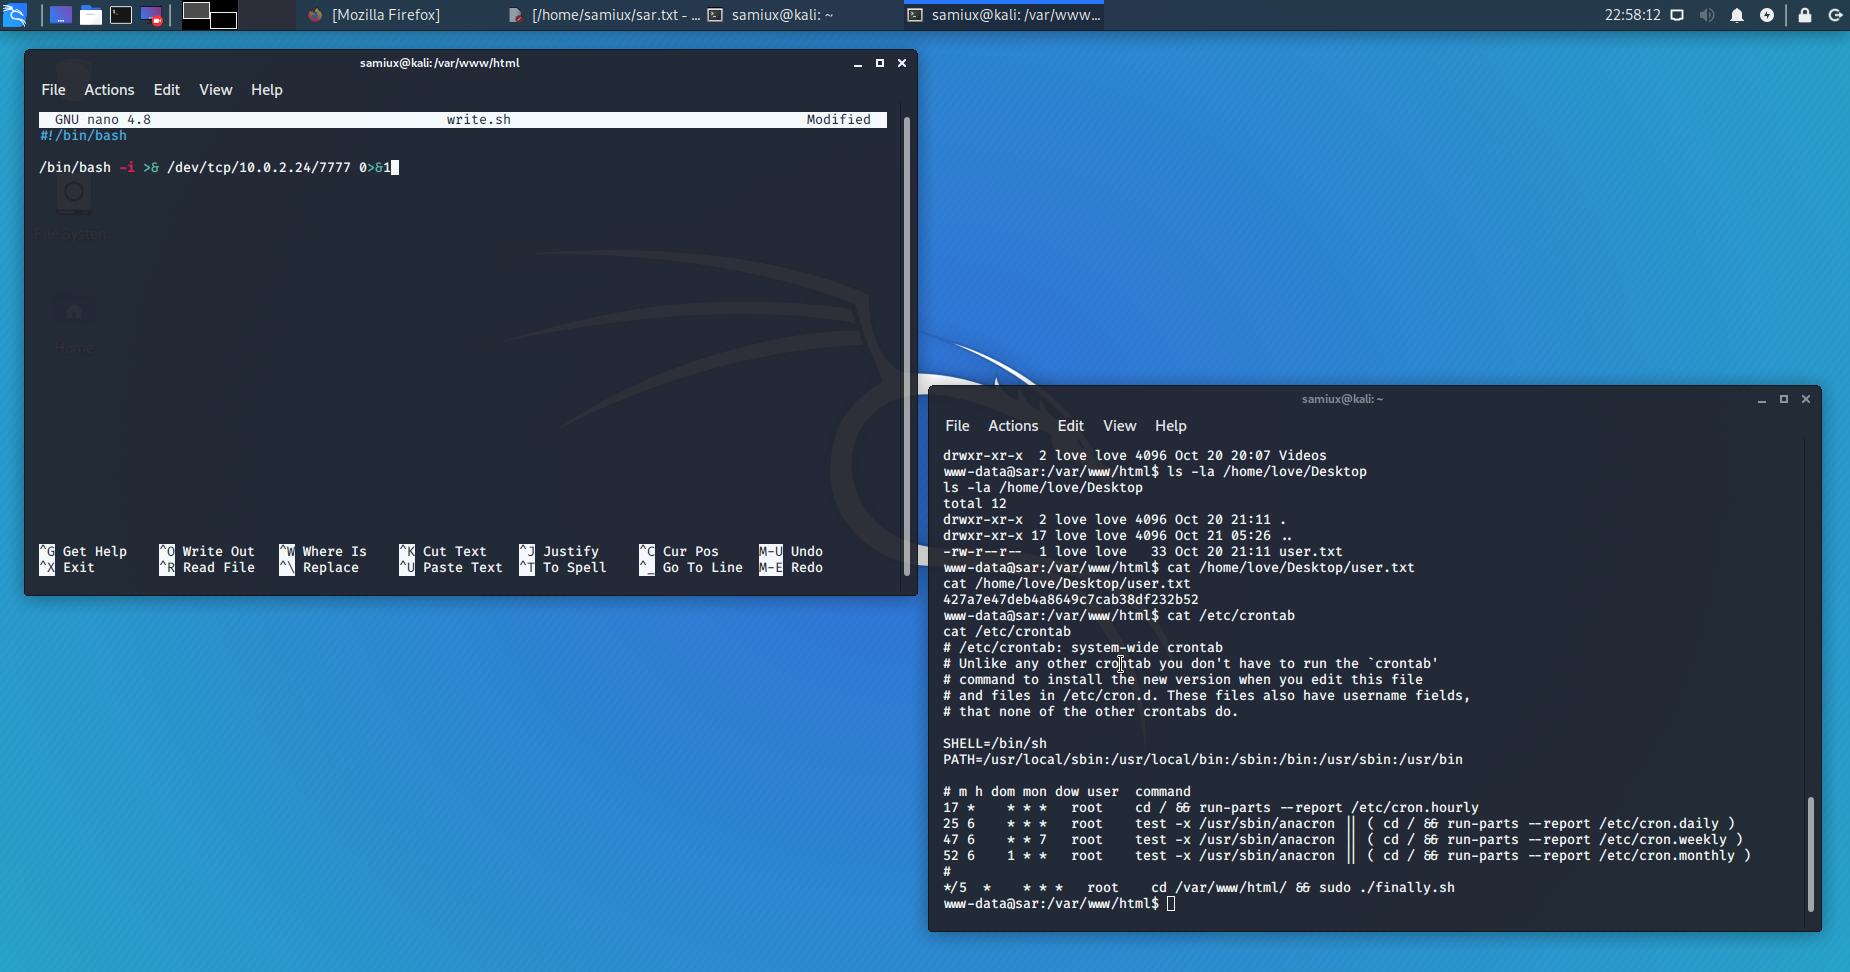
Task: Switch to the second workspace thumbnail
Action: click(x=224, y=20)
